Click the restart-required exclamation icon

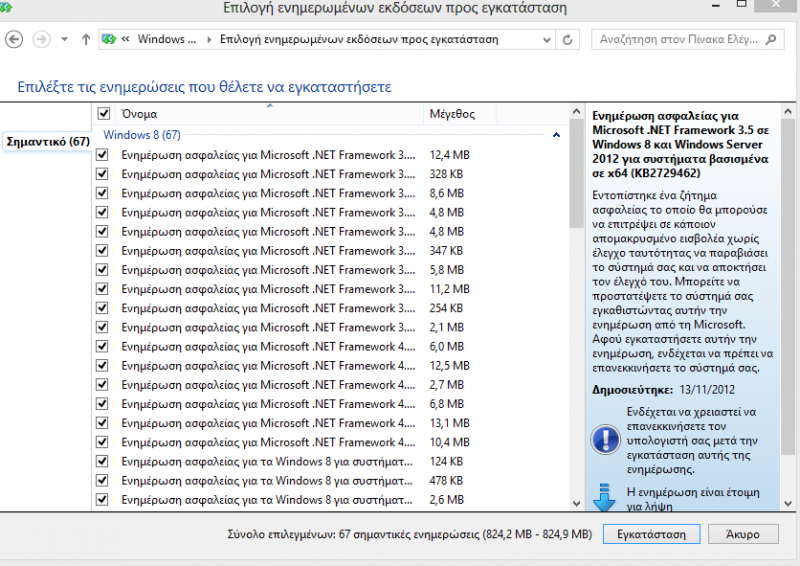pos(605,440)
